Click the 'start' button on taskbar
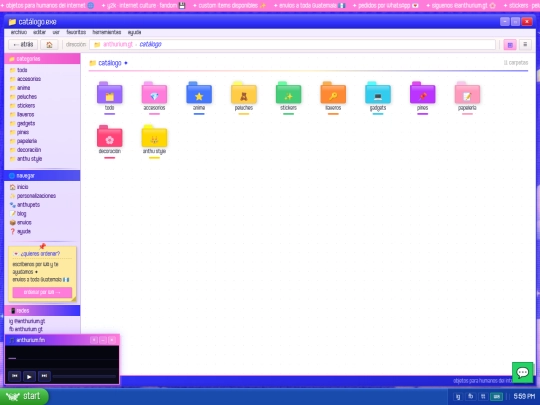The height and width of the screenshot is (405, 540). coord(24,396)
